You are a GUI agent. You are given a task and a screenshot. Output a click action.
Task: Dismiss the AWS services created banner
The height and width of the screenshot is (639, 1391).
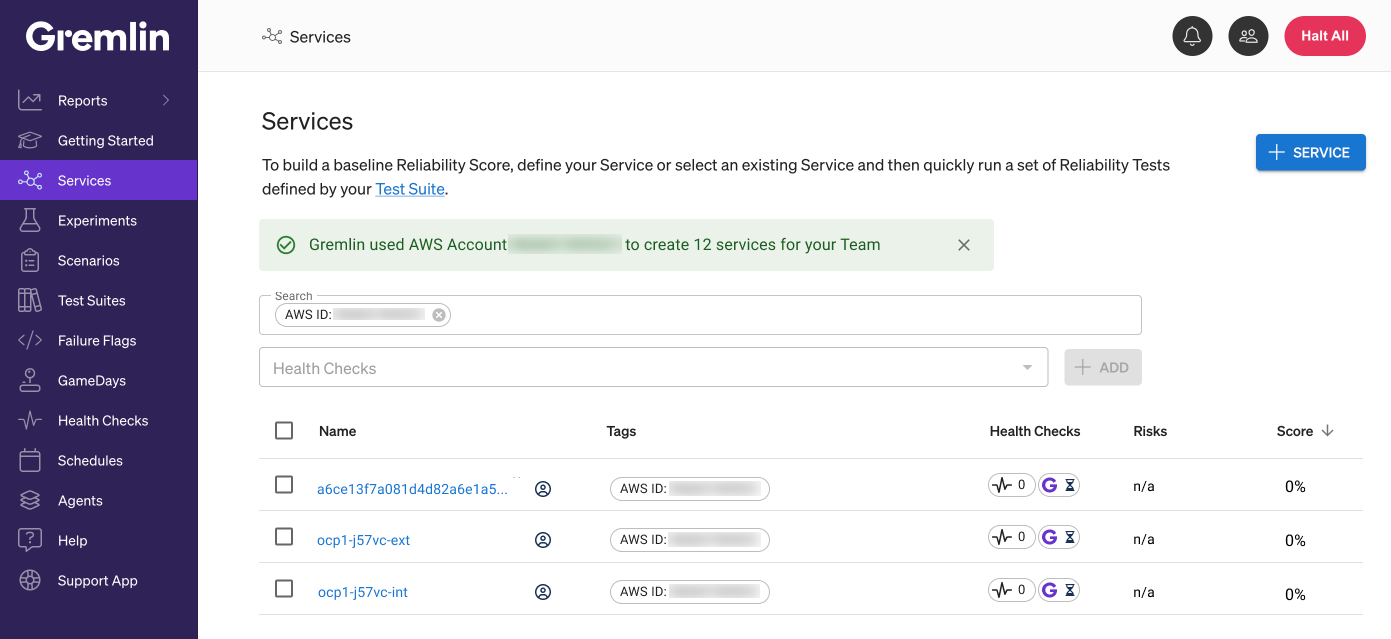[964, 245]
